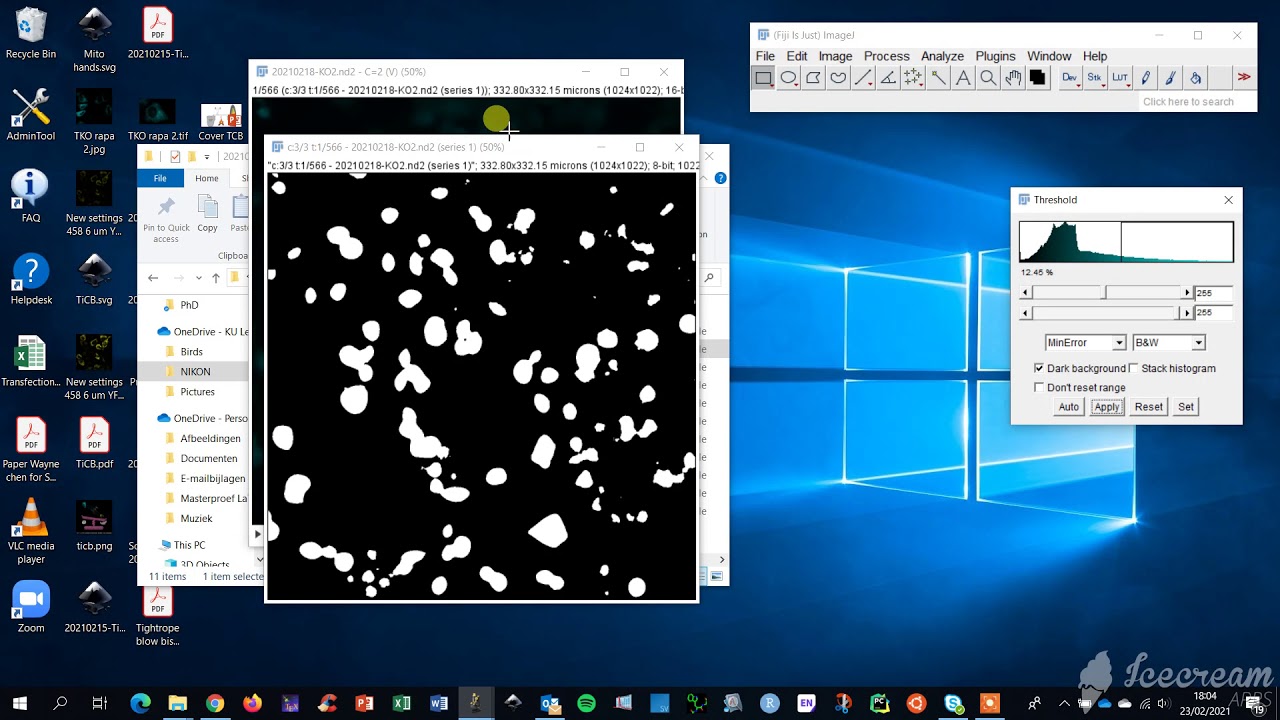Viewport: 1280px width, 720px height.
Task: Open the LUT menu tool
Action: click(x=1120, y=78)
